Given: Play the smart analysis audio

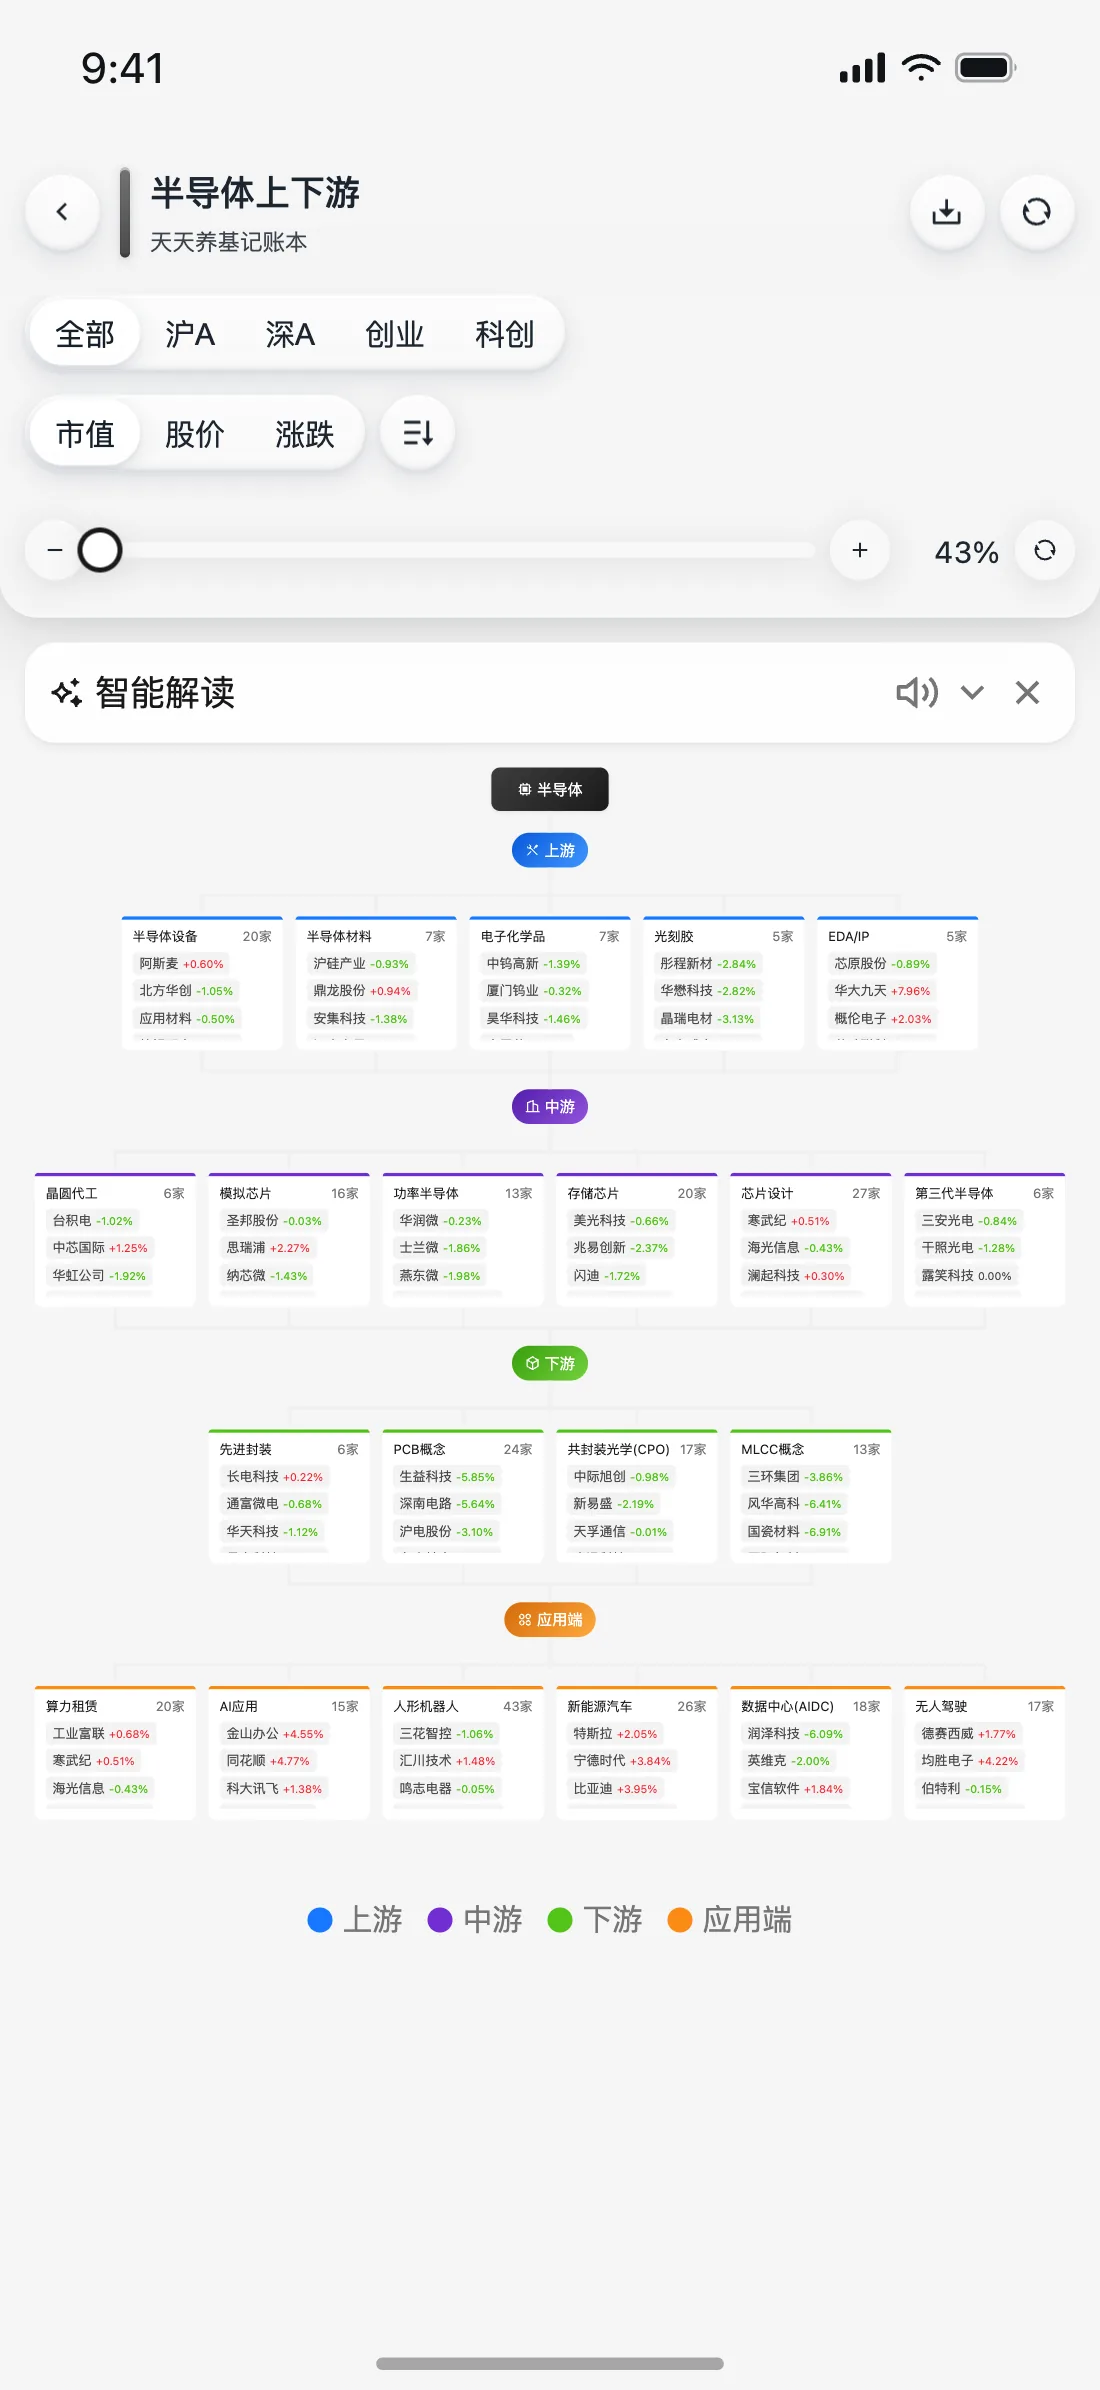Looking at the screenshot, I should [917, 692].
